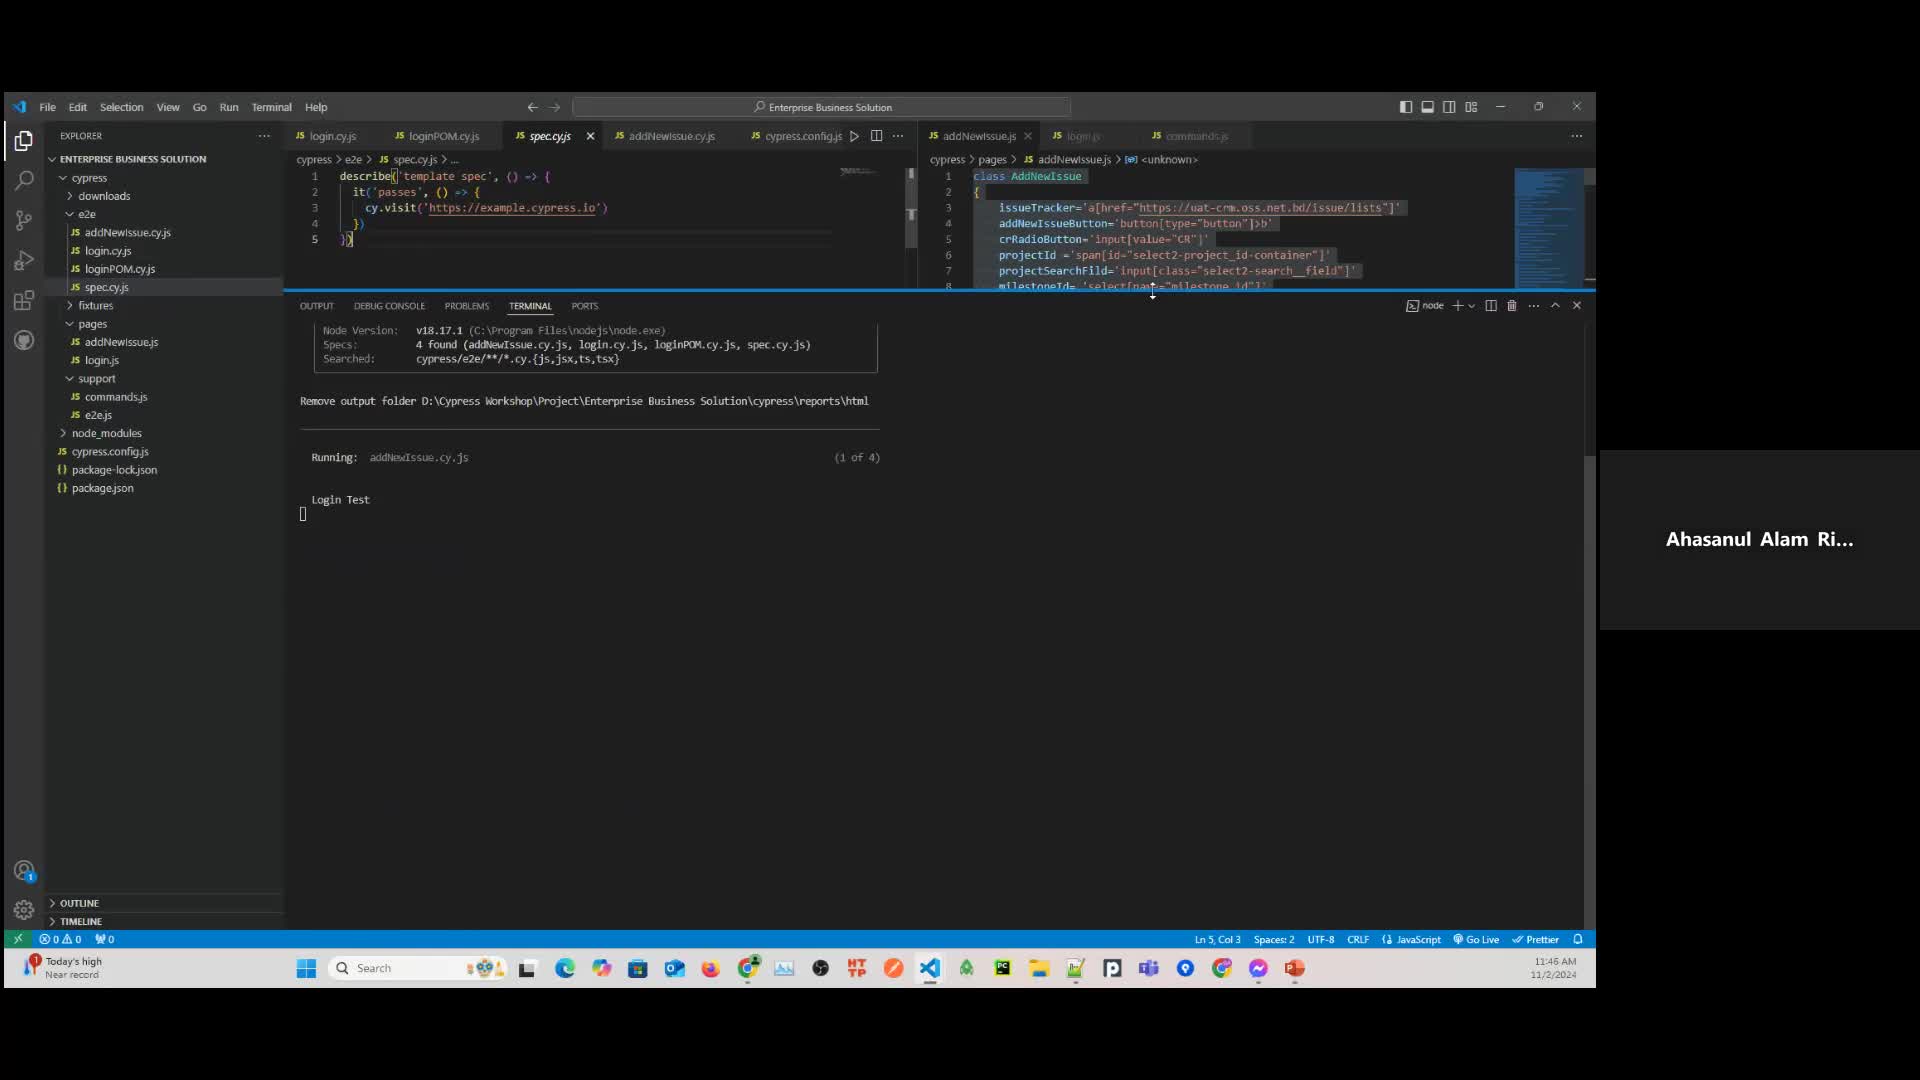Open Source Control from the activity bar
Image resolution: width=1920 pixels, height=1080 pixels.
click(x=23, y=221)
